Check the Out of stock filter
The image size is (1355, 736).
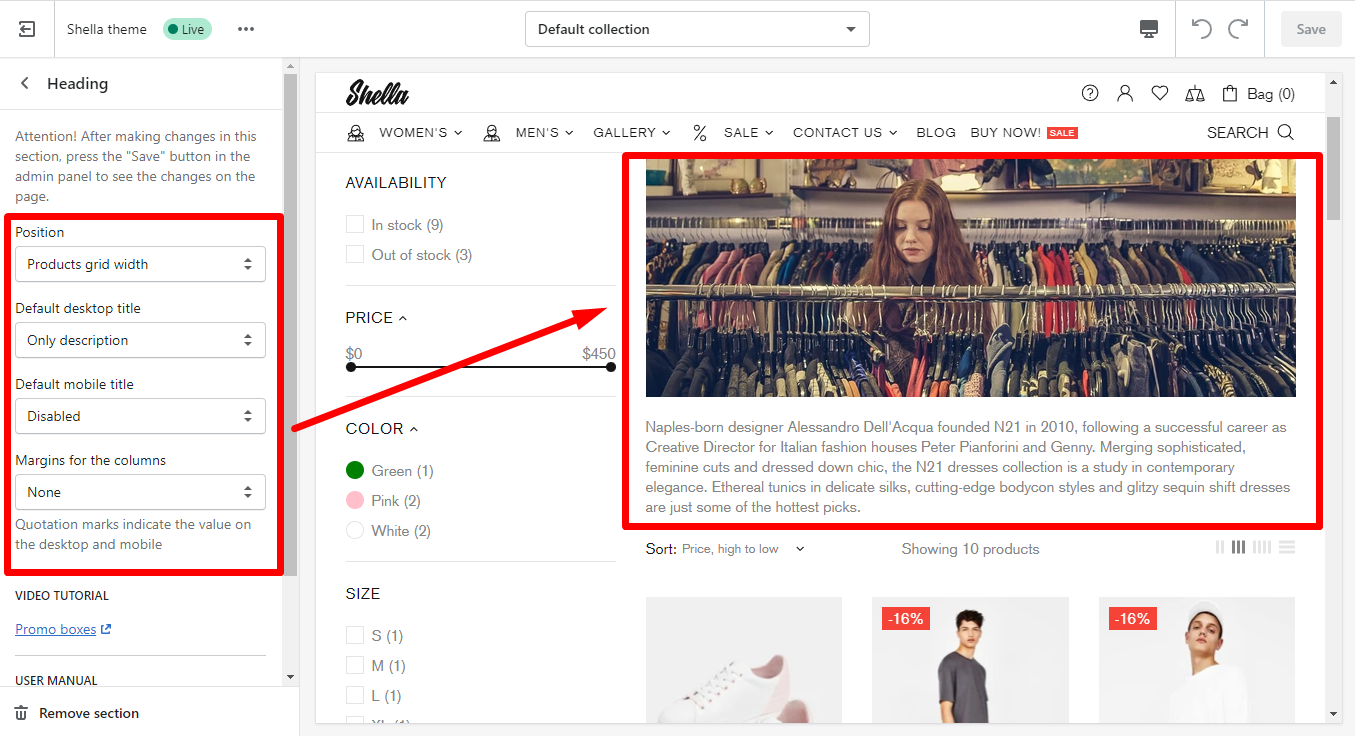pos(355,255)
